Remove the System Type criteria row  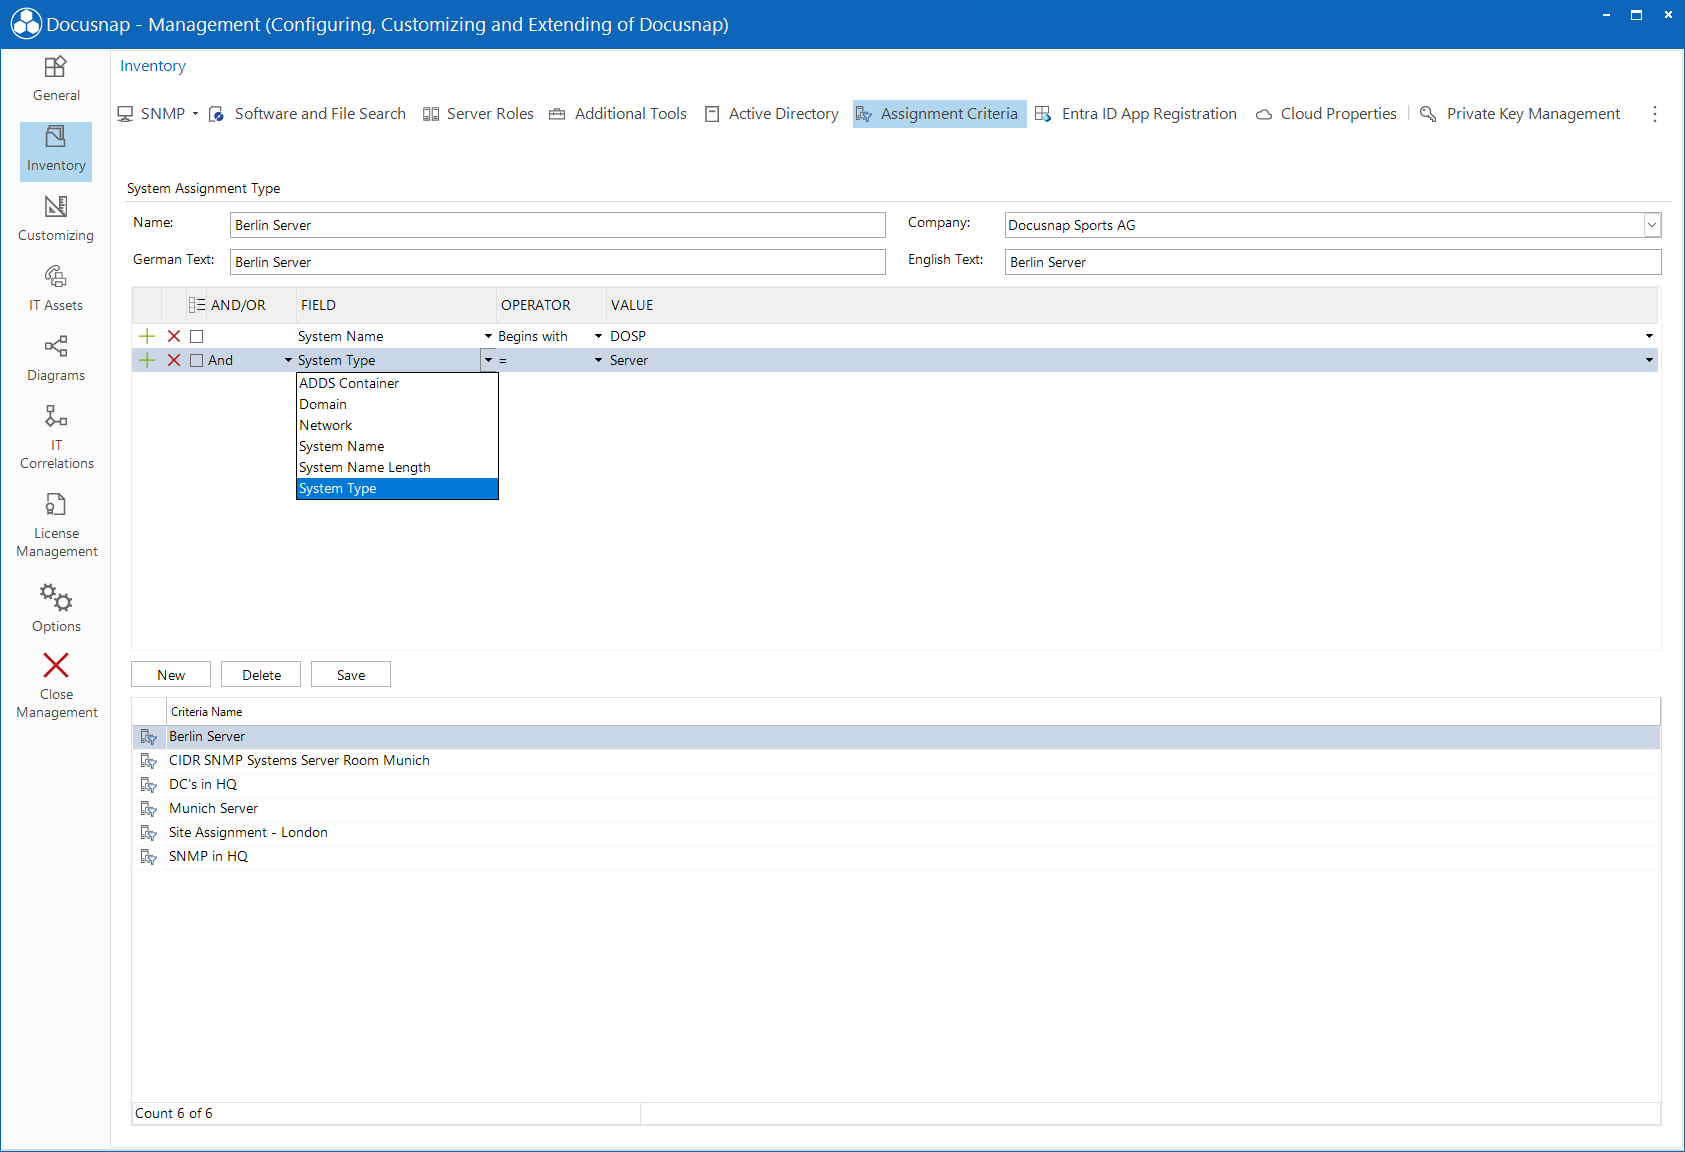[x=174, y=360]
